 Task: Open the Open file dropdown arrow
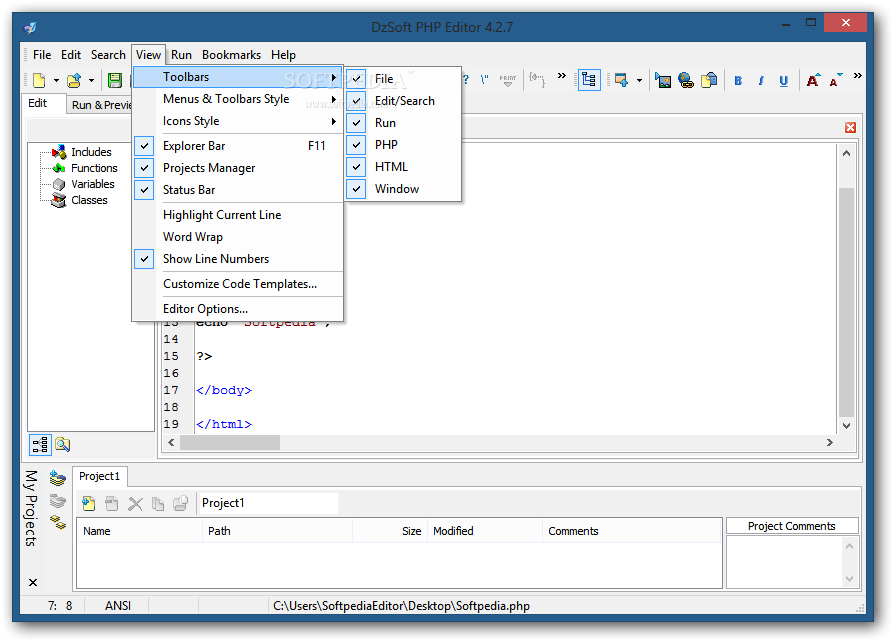pos(91,80)
